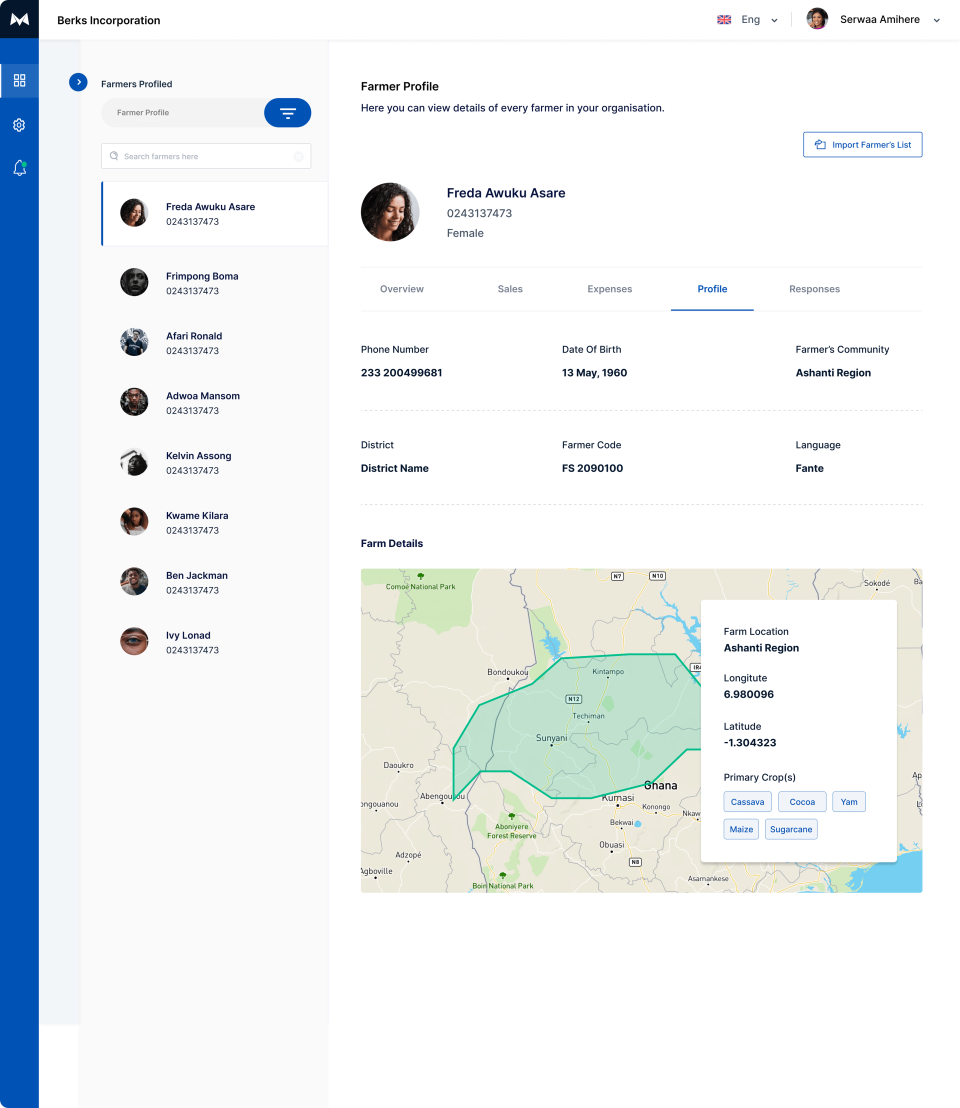This screenshot has width=960, height=1108.
Task: Select the settings gear in sidebar
Action: pyautogui.click(x=19, y=124)
